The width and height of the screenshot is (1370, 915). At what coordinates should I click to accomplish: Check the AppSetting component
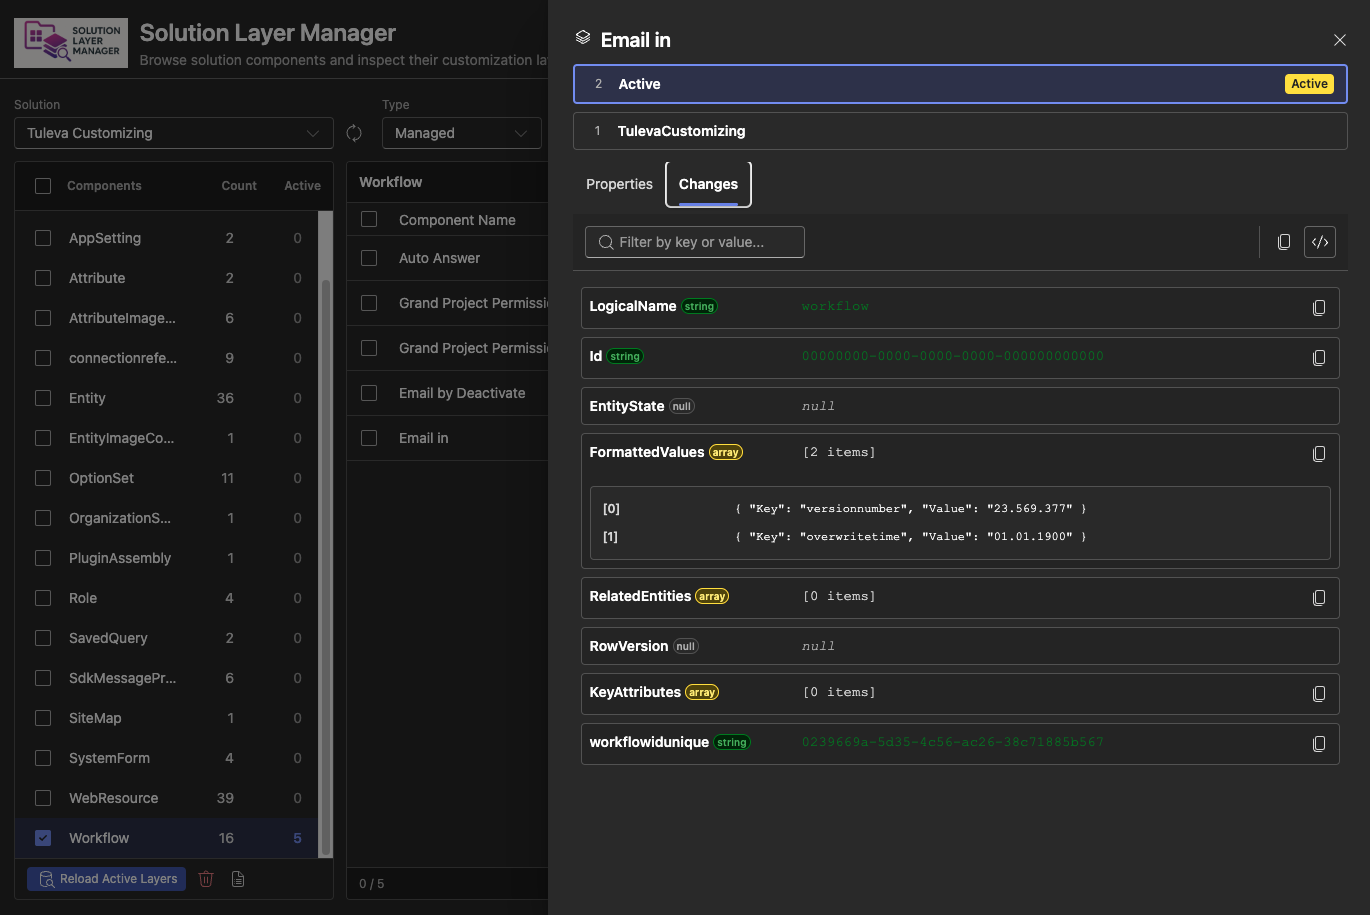(43, 238)
